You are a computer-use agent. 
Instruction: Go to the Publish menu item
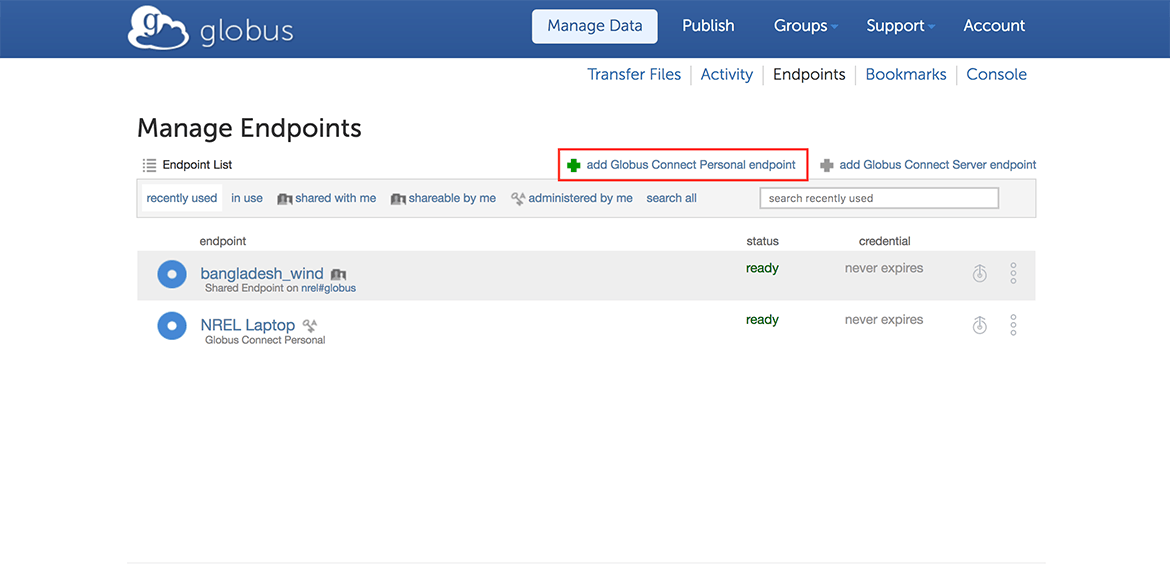tap(708, 26)
